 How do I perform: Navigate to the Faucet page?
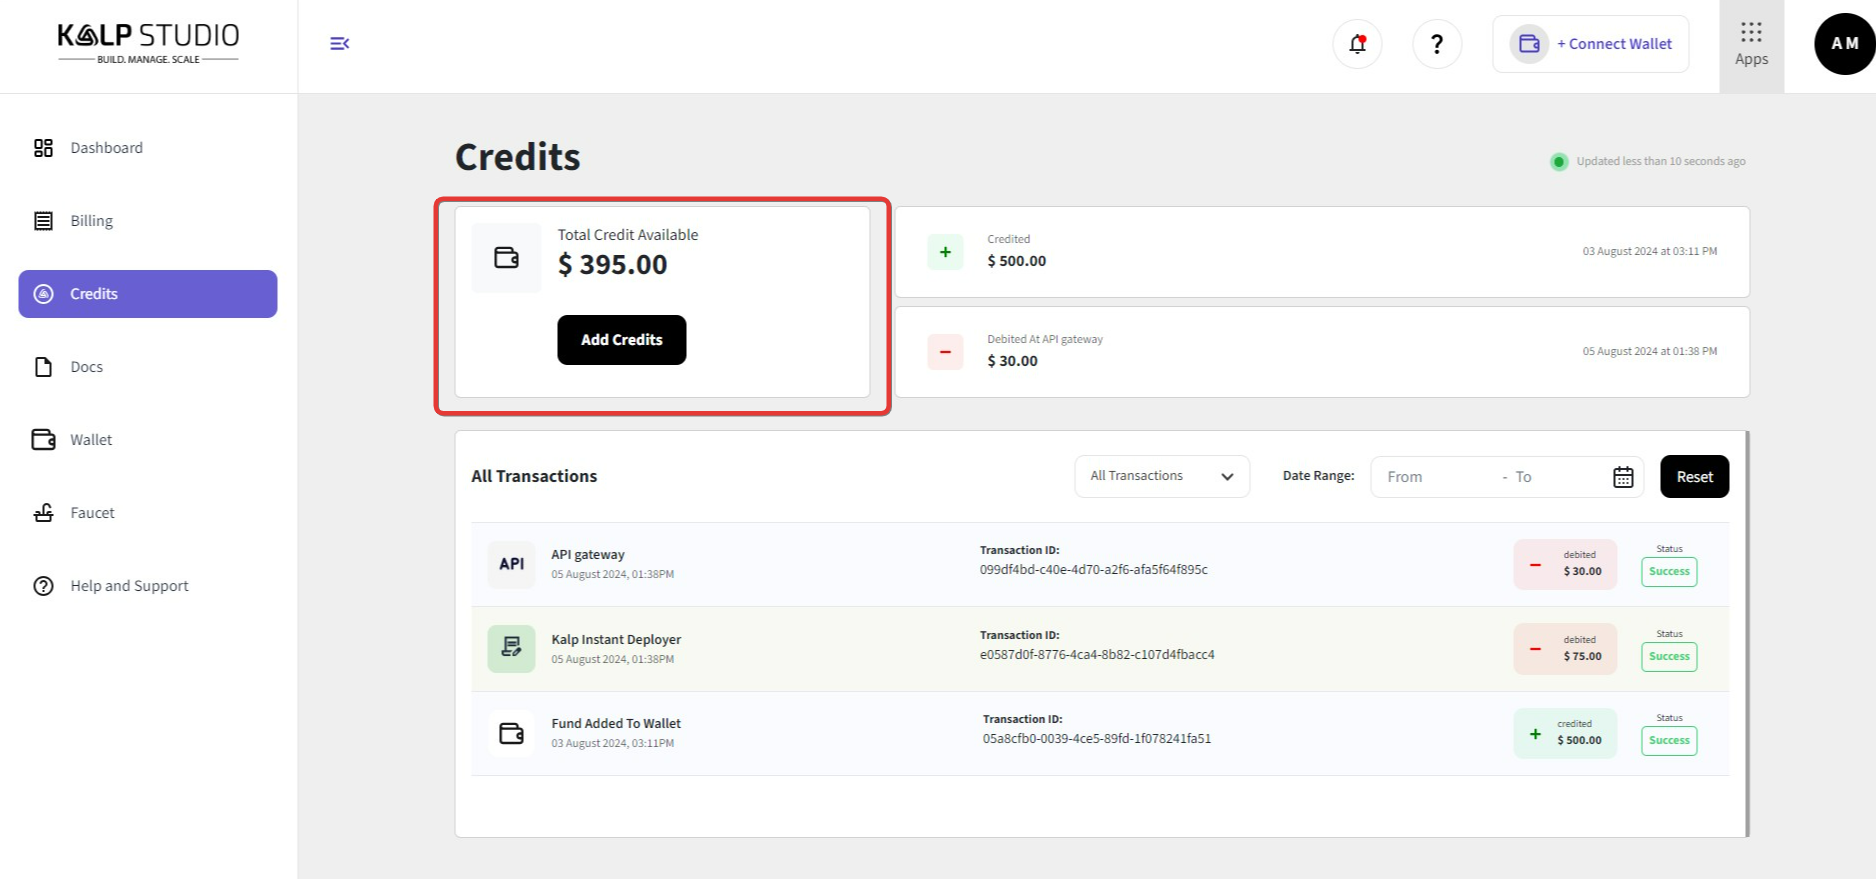(92, 513)
